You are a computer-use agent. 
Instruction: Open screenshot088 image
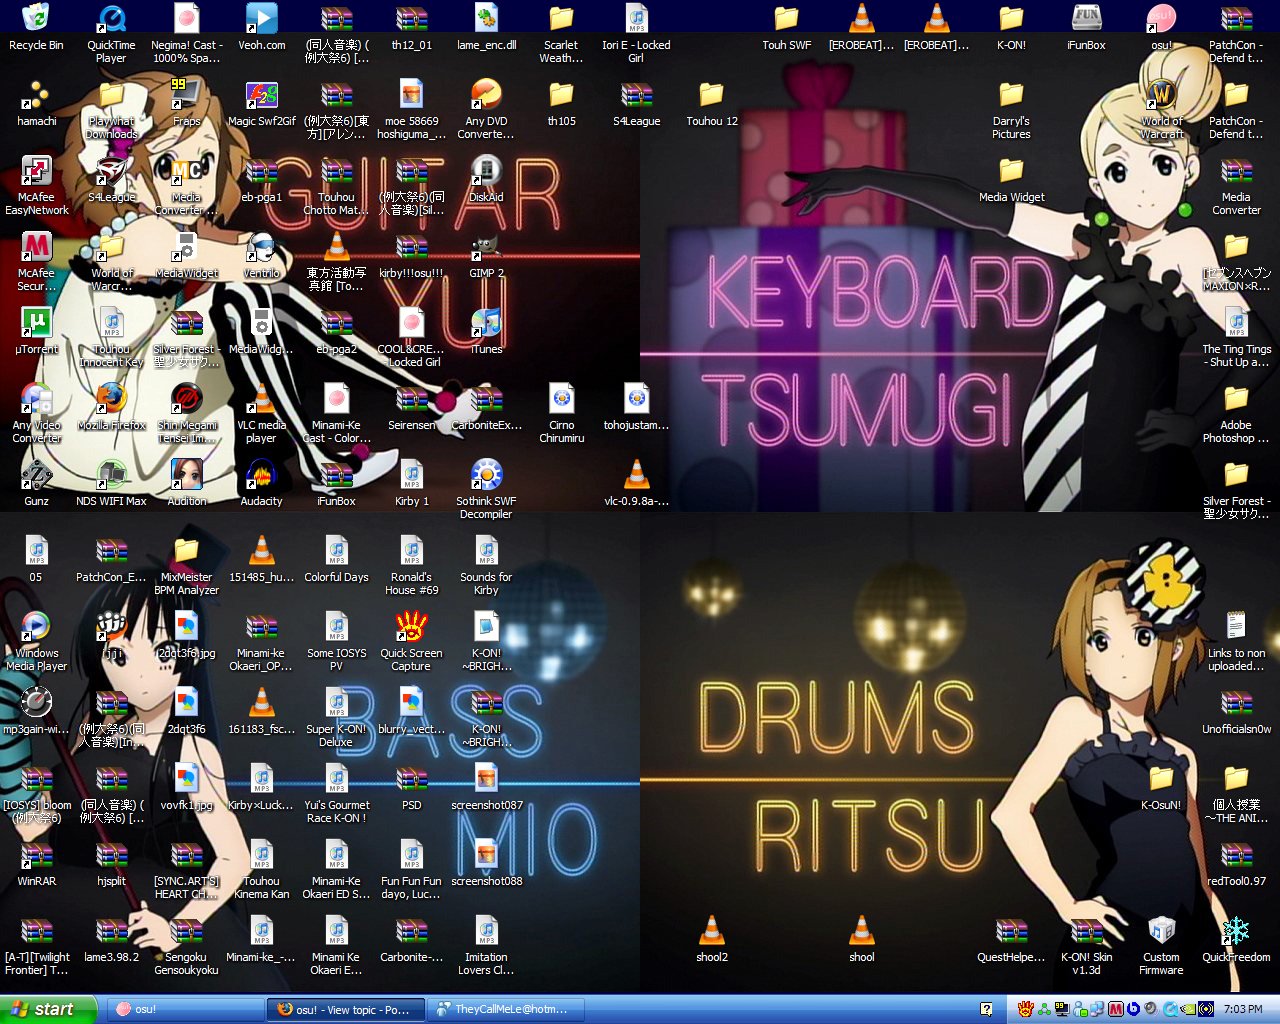point(486,864)
